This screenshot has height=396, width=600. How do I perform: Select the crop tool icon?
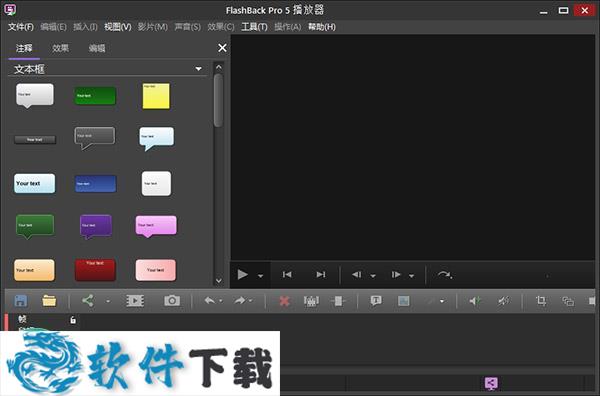coord(541,301)
